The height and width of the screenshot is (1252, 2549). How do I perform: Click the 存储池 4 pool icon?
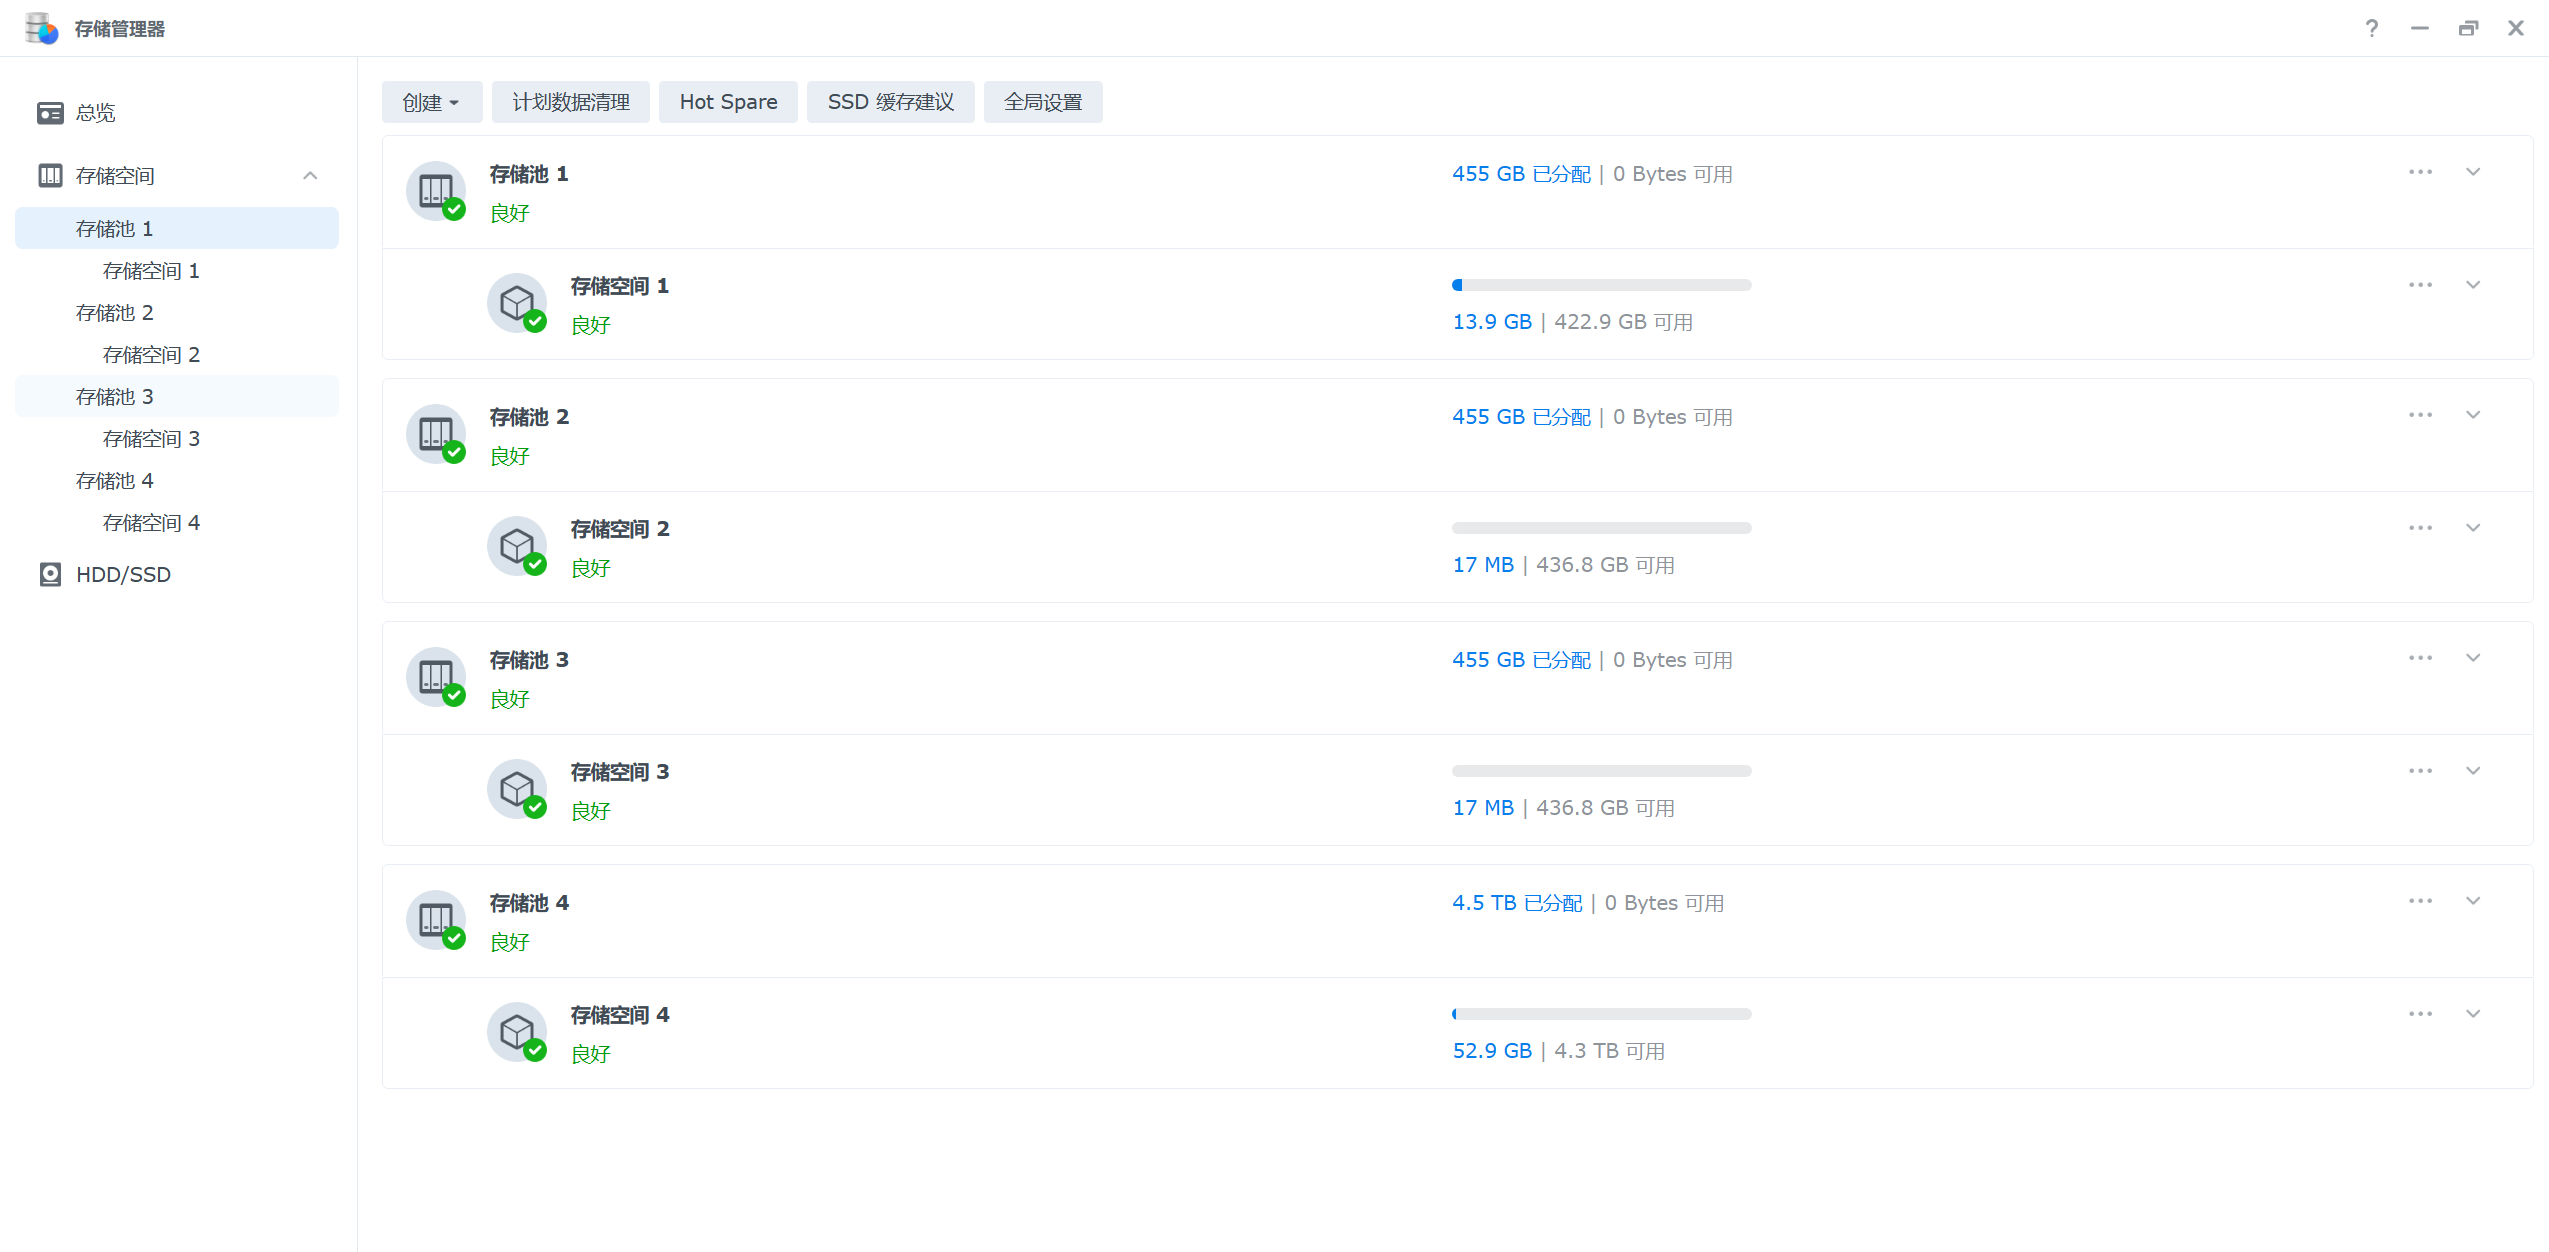tap(436, 919)
